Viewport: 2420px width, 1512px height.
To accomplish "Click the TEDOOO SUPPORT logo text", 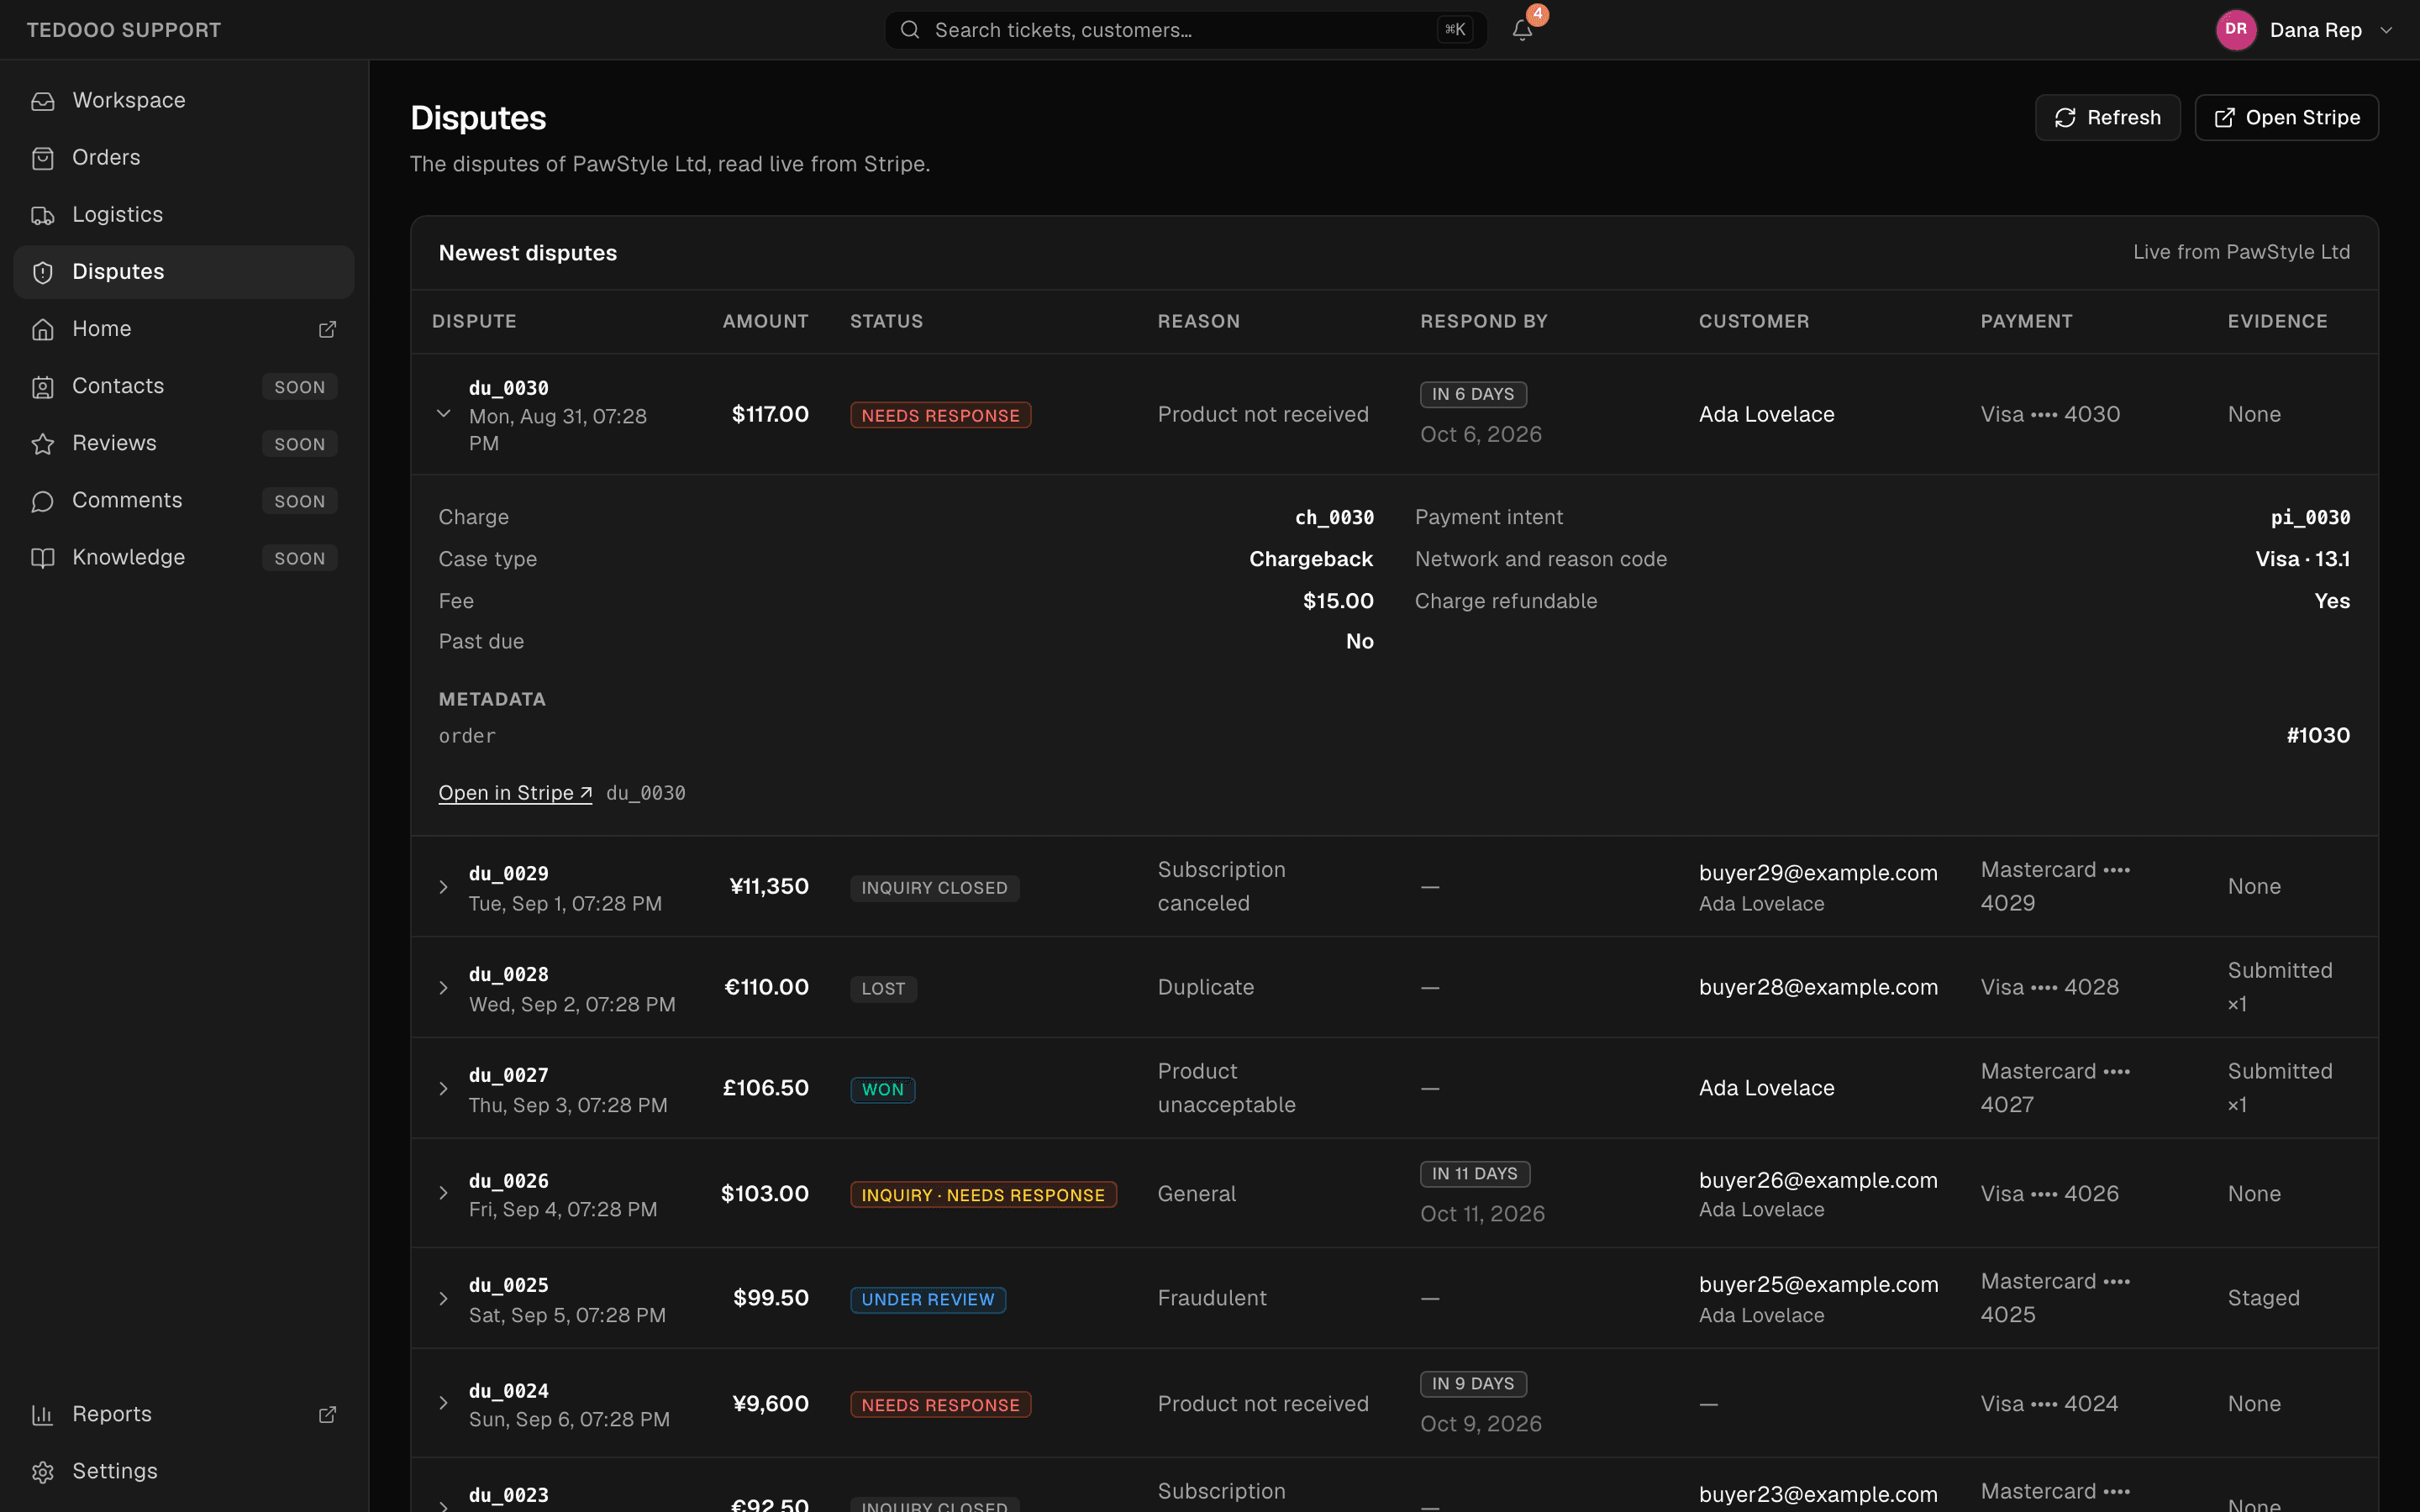I will pyautogui.click(x=124, y=30).
